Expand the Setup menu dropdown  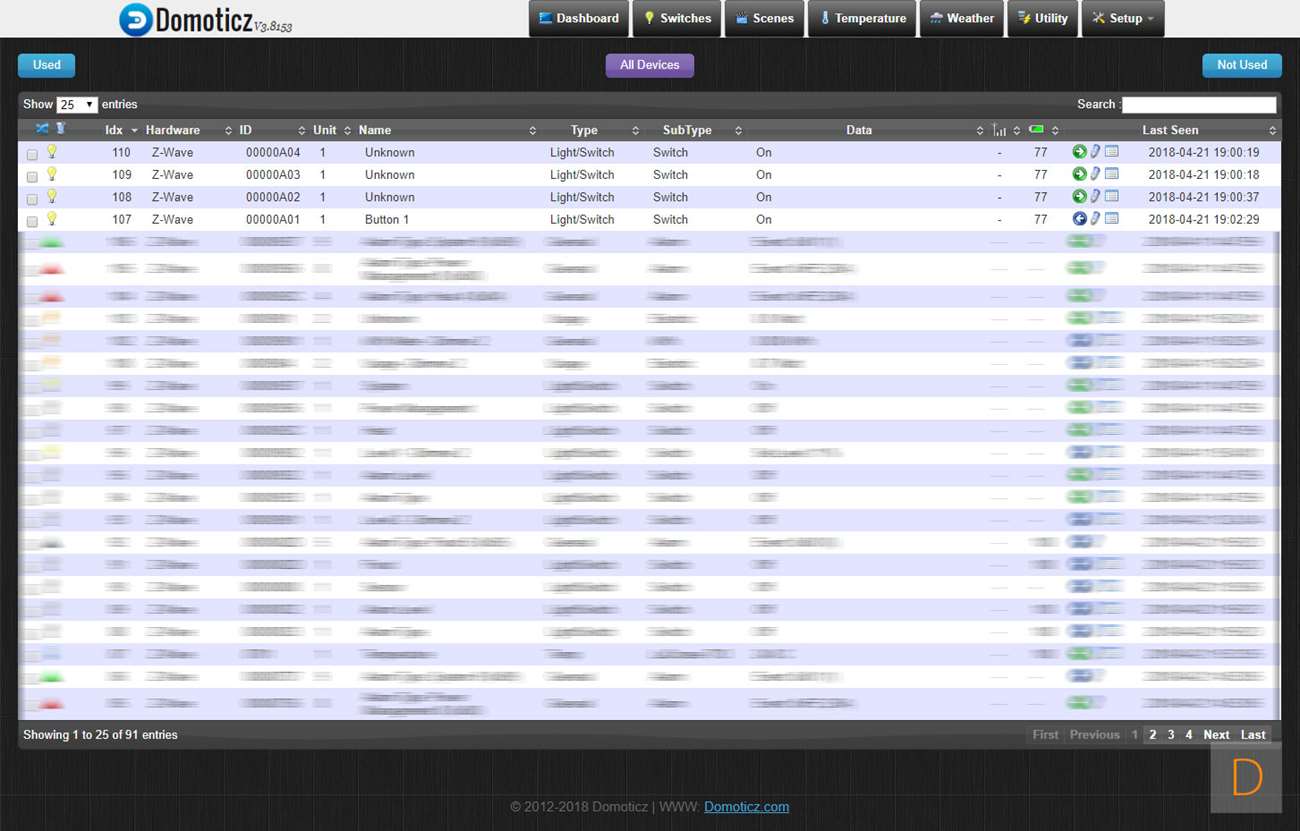tap(1122, 18)
